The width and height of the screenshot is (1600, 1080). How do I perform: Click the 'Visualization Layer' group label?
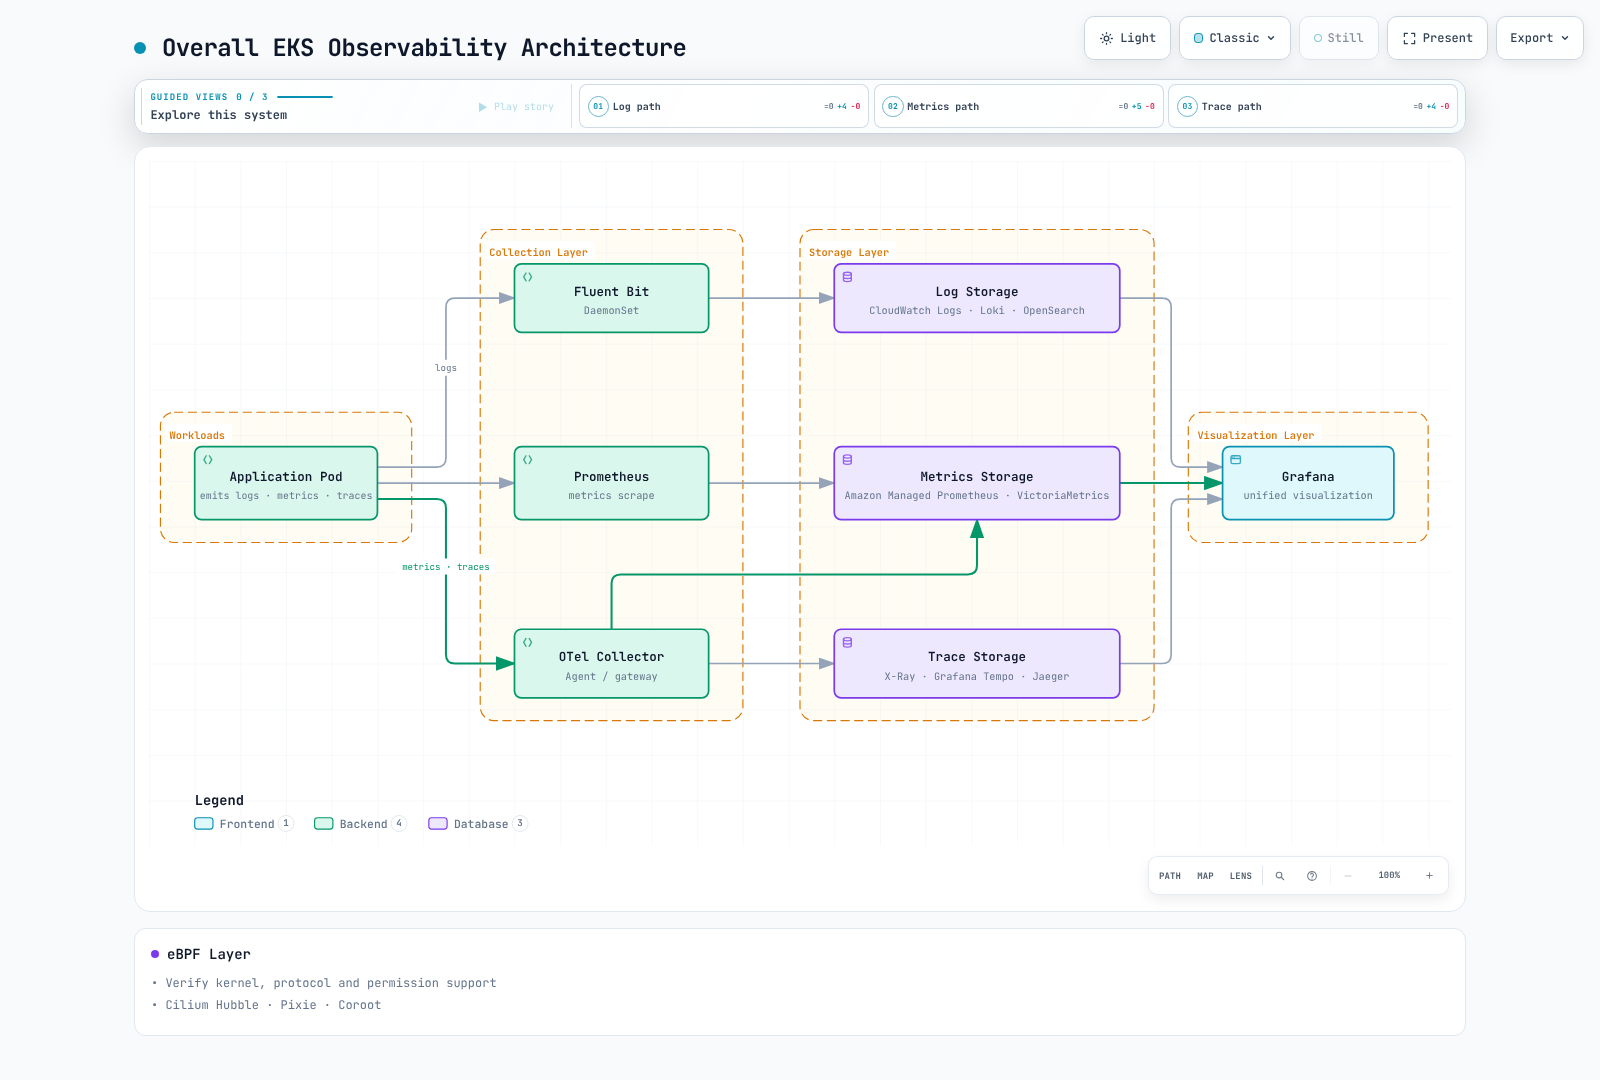pyautogui.click(x=1256, y=436)
